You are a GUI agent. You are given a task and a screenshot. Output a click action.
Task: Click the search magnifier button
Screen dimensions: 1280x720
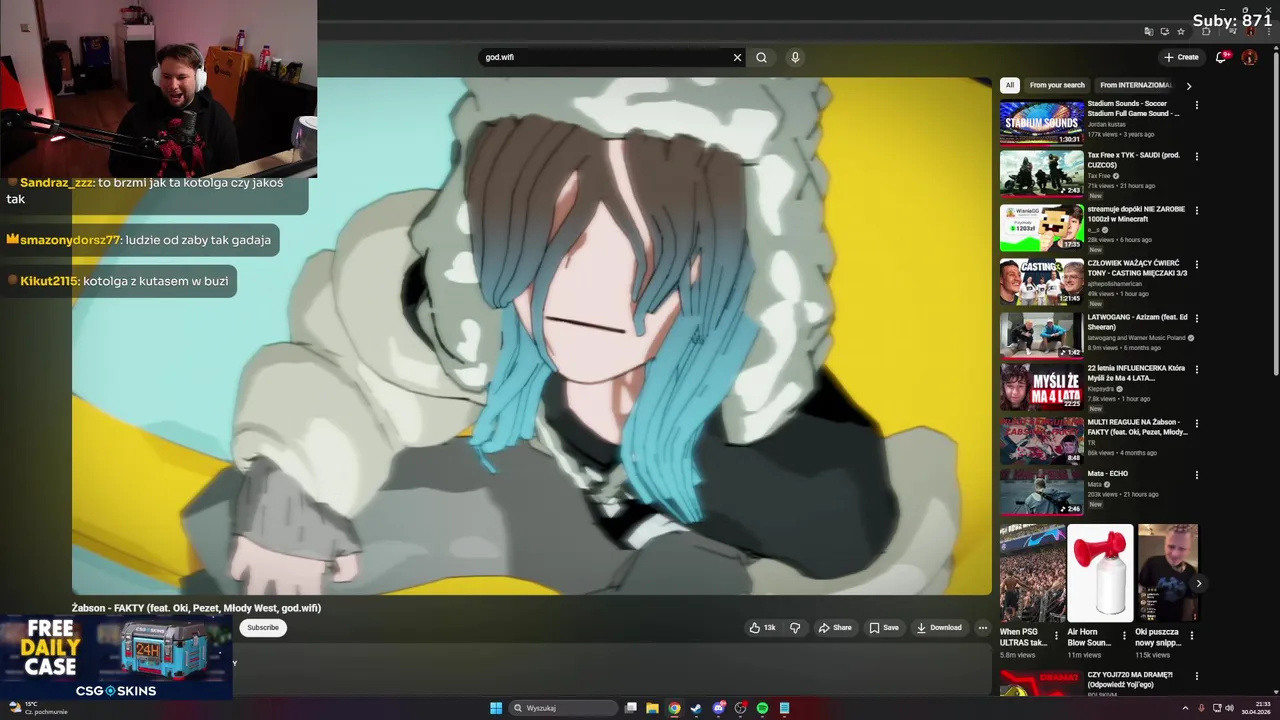click(x=761, y=57)
